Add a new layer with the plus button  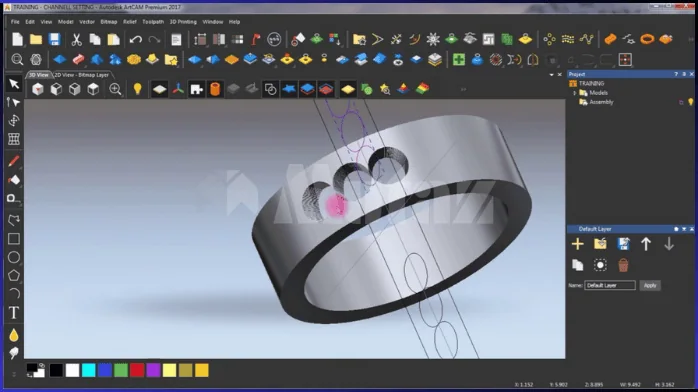coord(577,244)
